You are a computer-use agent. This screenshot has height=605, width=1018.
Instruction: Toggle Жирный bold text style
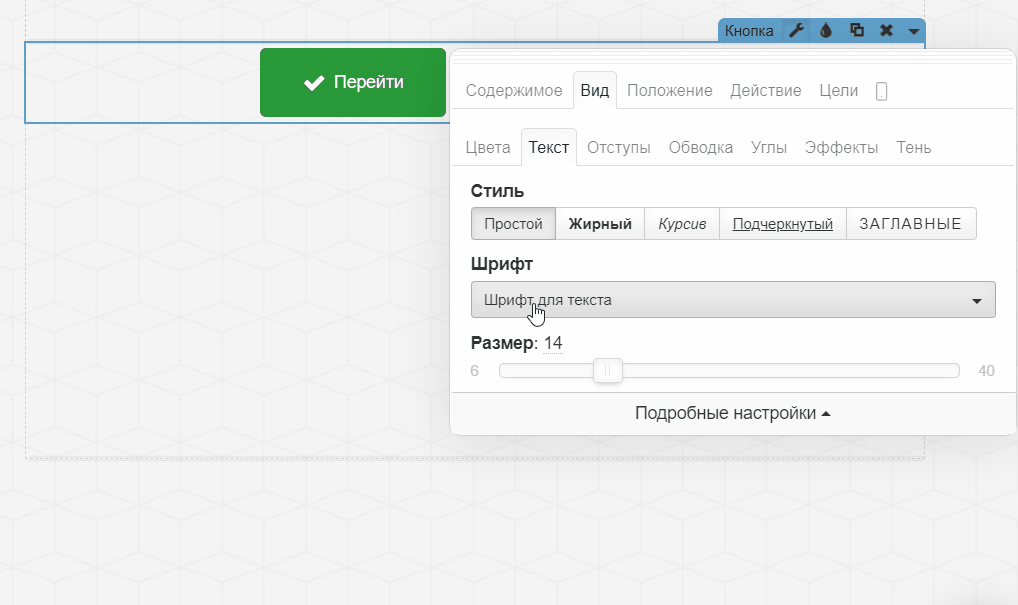(600, 224)
